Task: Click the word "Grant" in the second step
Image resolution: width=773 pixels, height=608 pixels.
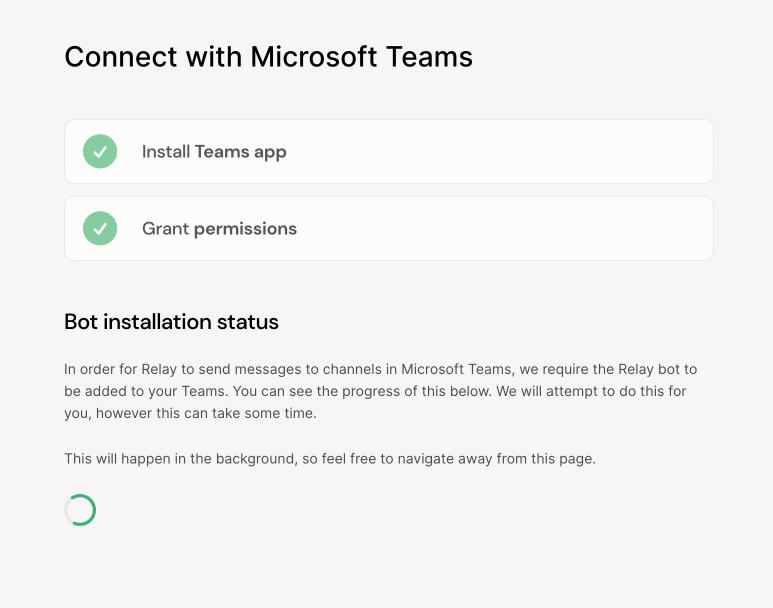Action: pyautogui.click(x=165, y=229)
